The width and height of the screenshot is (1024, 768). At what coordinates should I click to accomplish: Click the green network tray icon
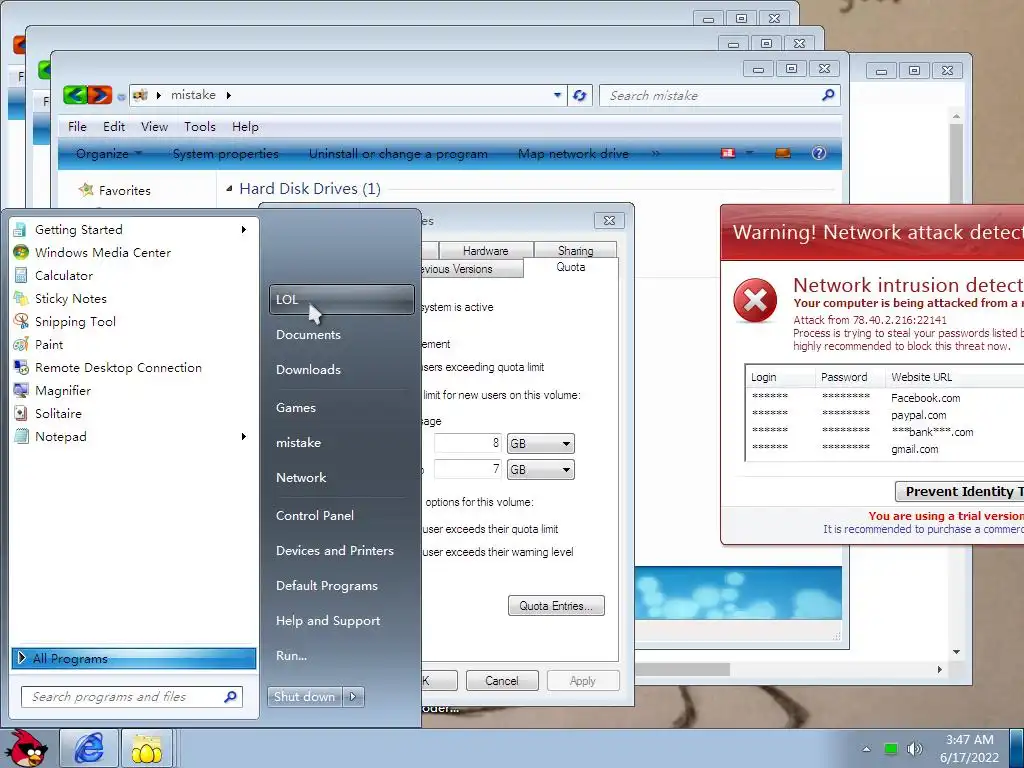tap(890, 748)
